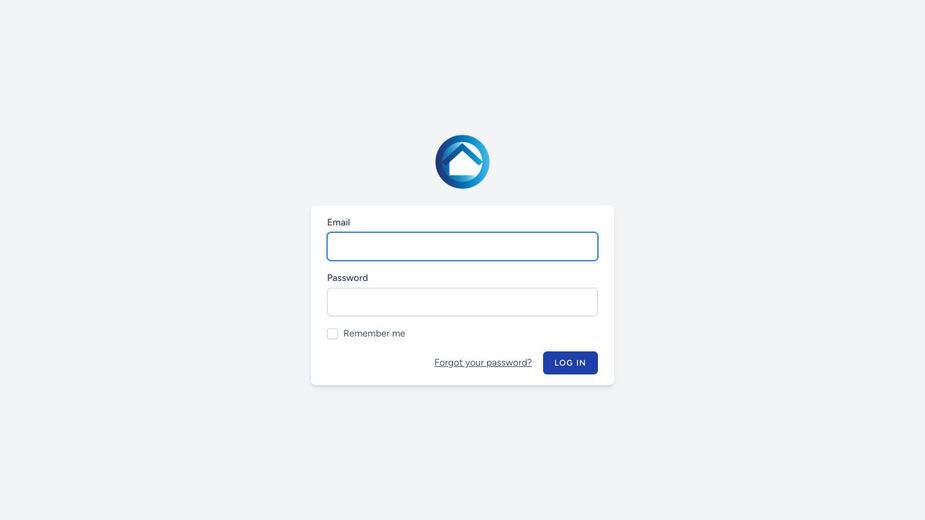Click the Password field label
Image resolution: width=925 pixels, height=520 pixels.
tap(347, 278)
